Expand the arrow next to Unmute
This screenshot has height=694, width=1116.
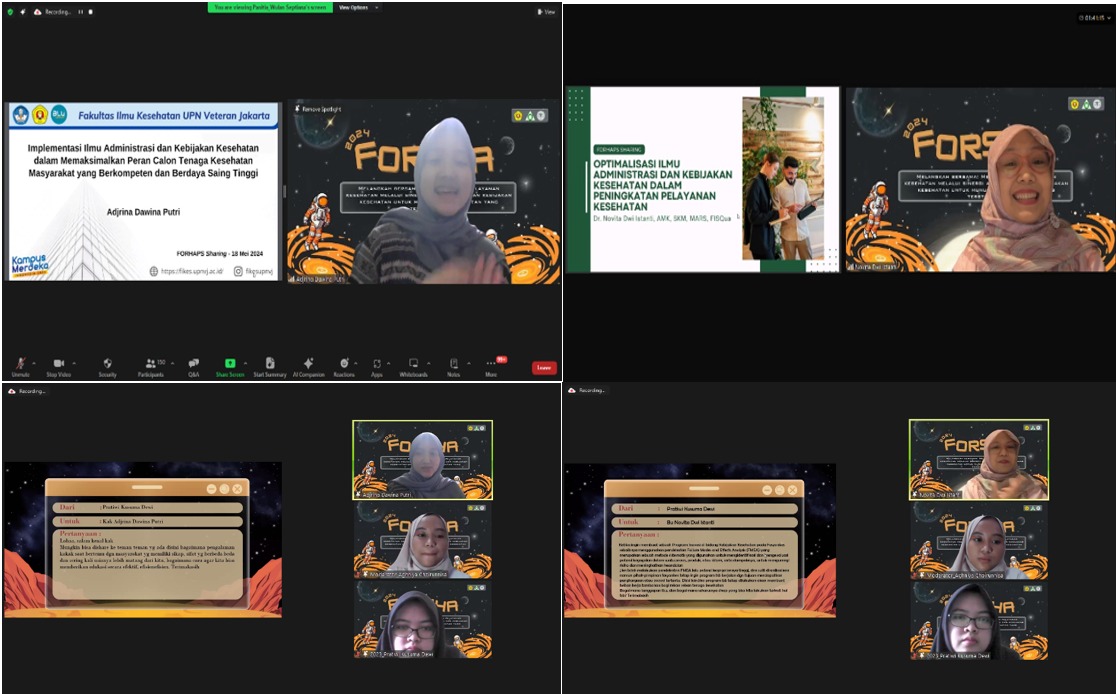coord(34,363)
